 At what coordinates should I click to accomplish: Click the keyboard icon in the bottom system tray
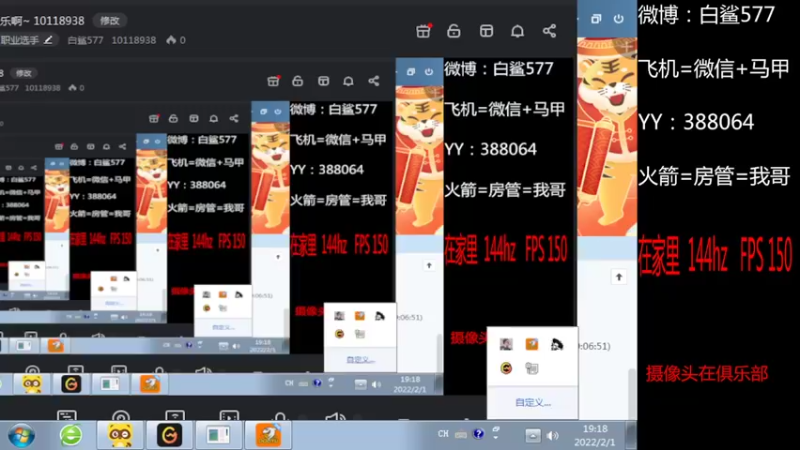[461, 435]
